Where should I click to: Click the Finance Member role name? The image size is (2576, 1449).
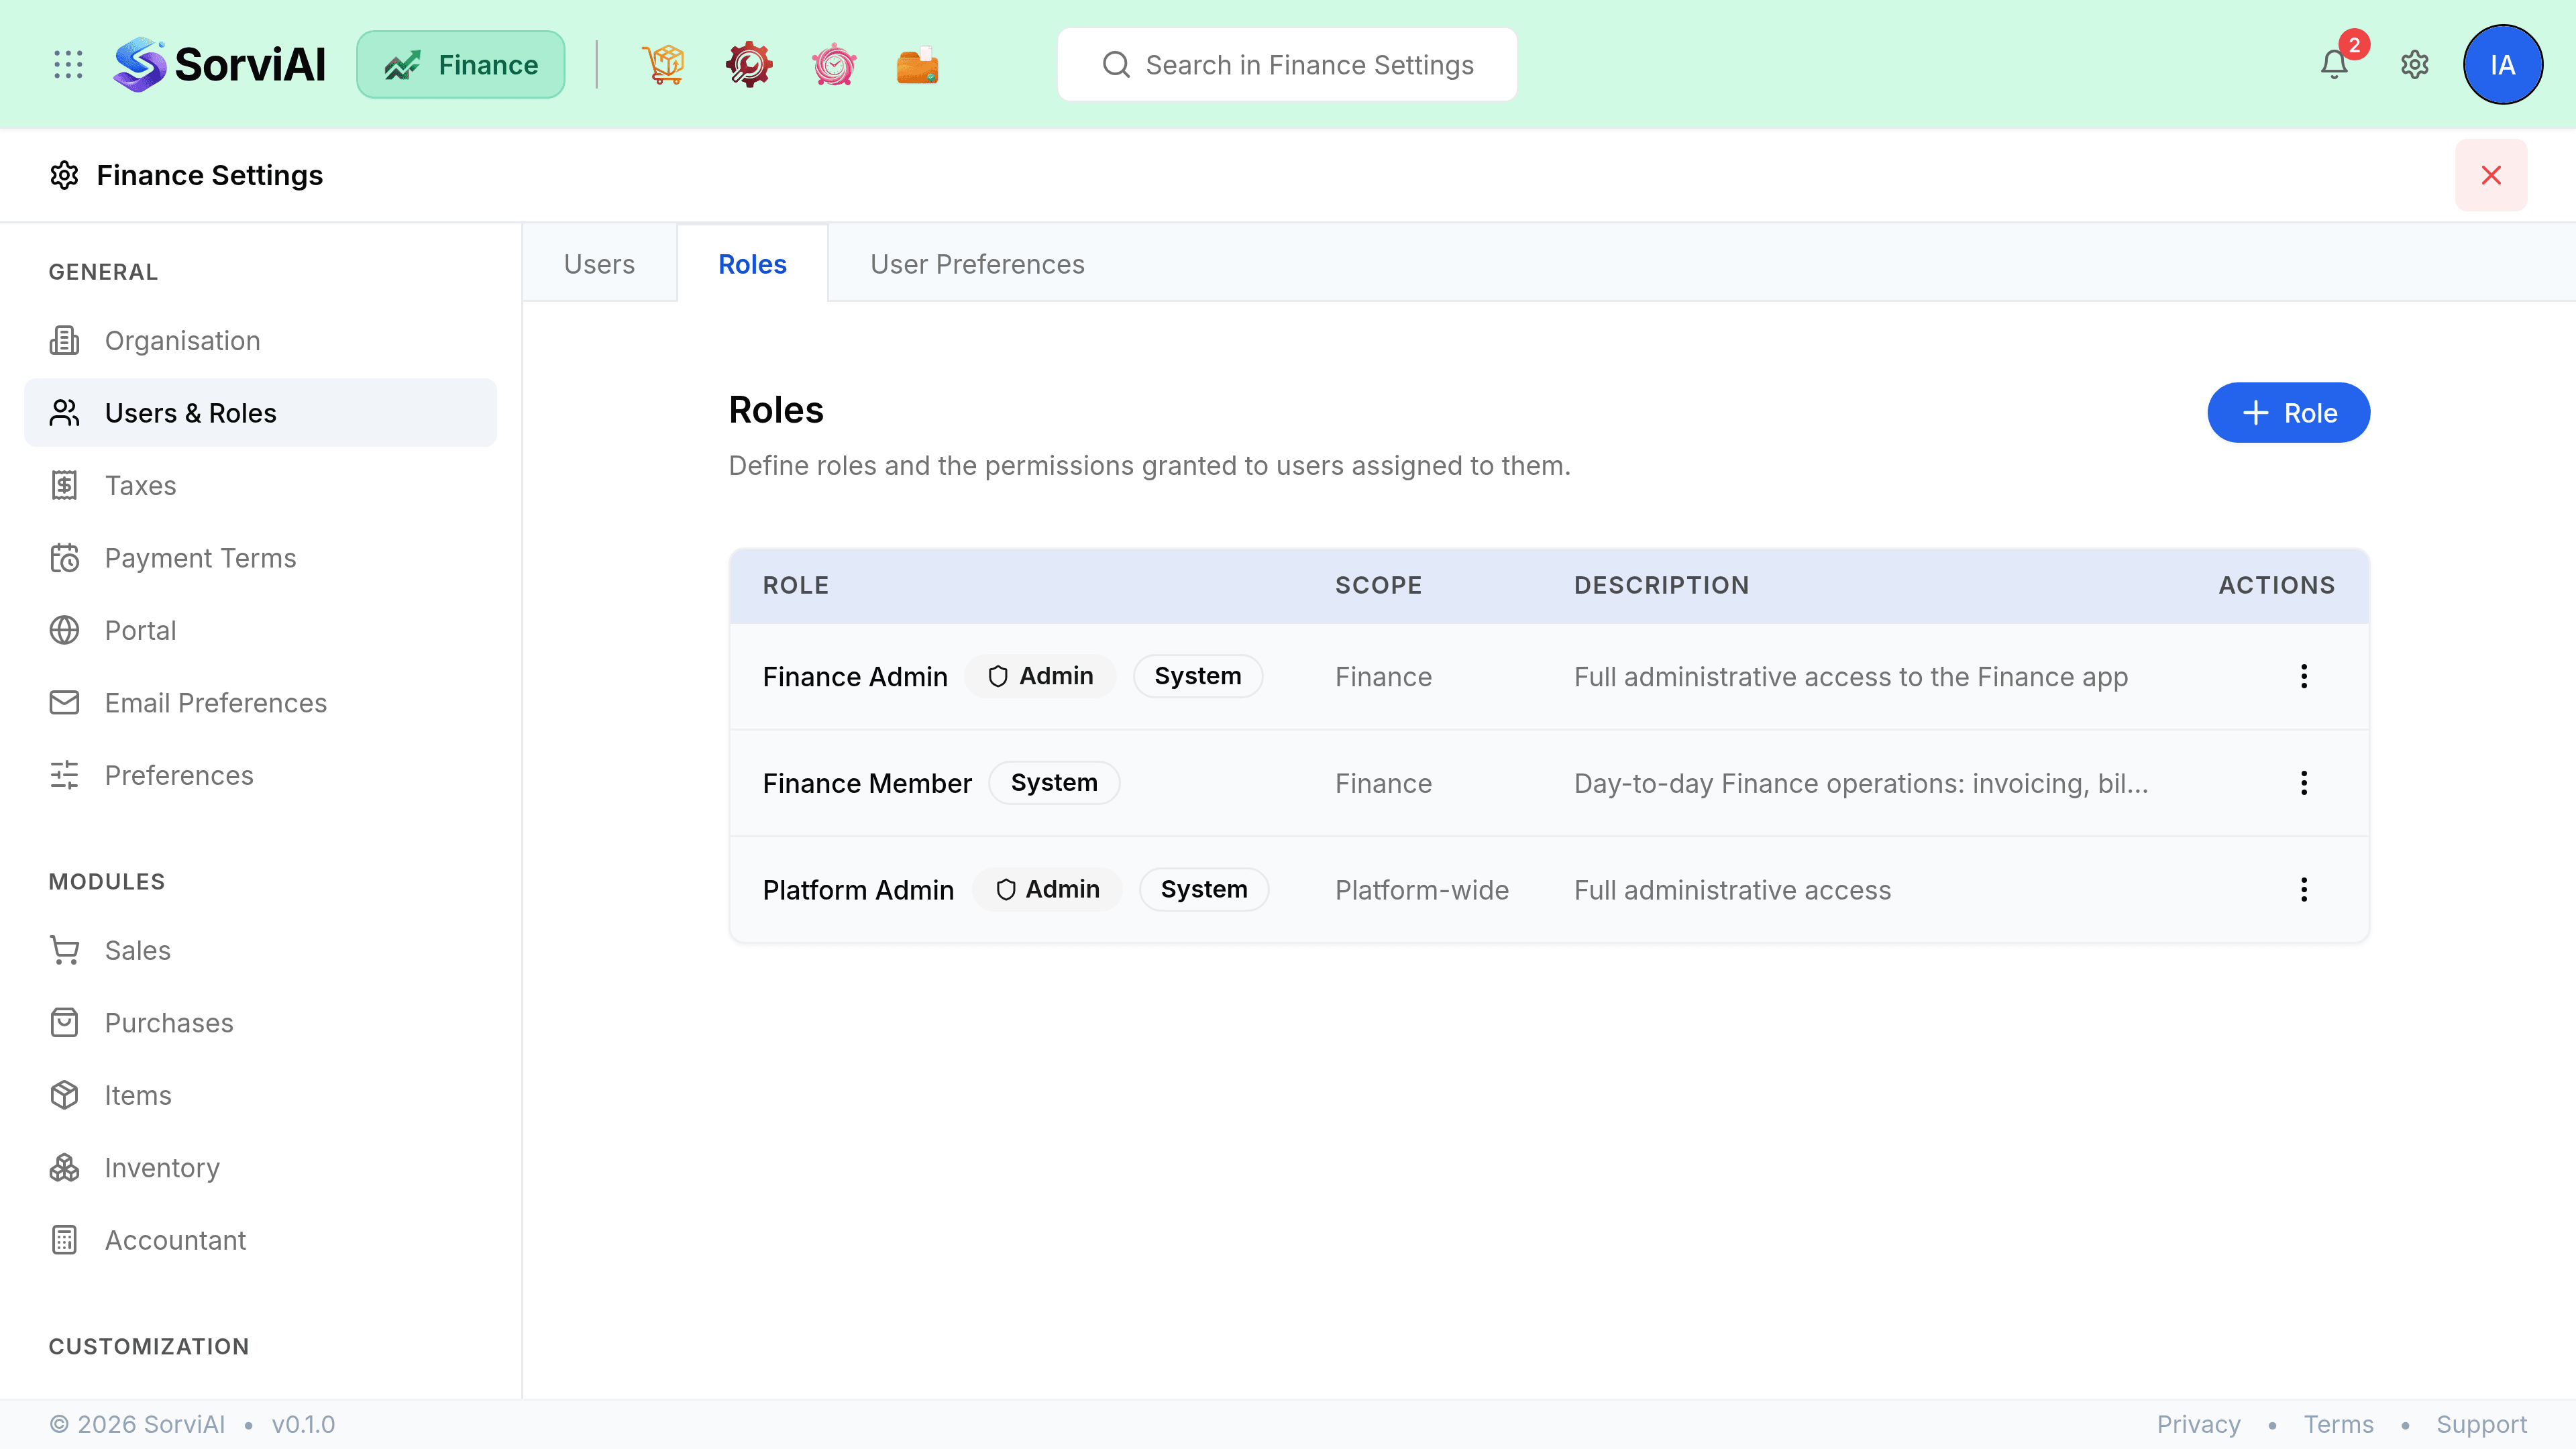[x=867, y=783]
